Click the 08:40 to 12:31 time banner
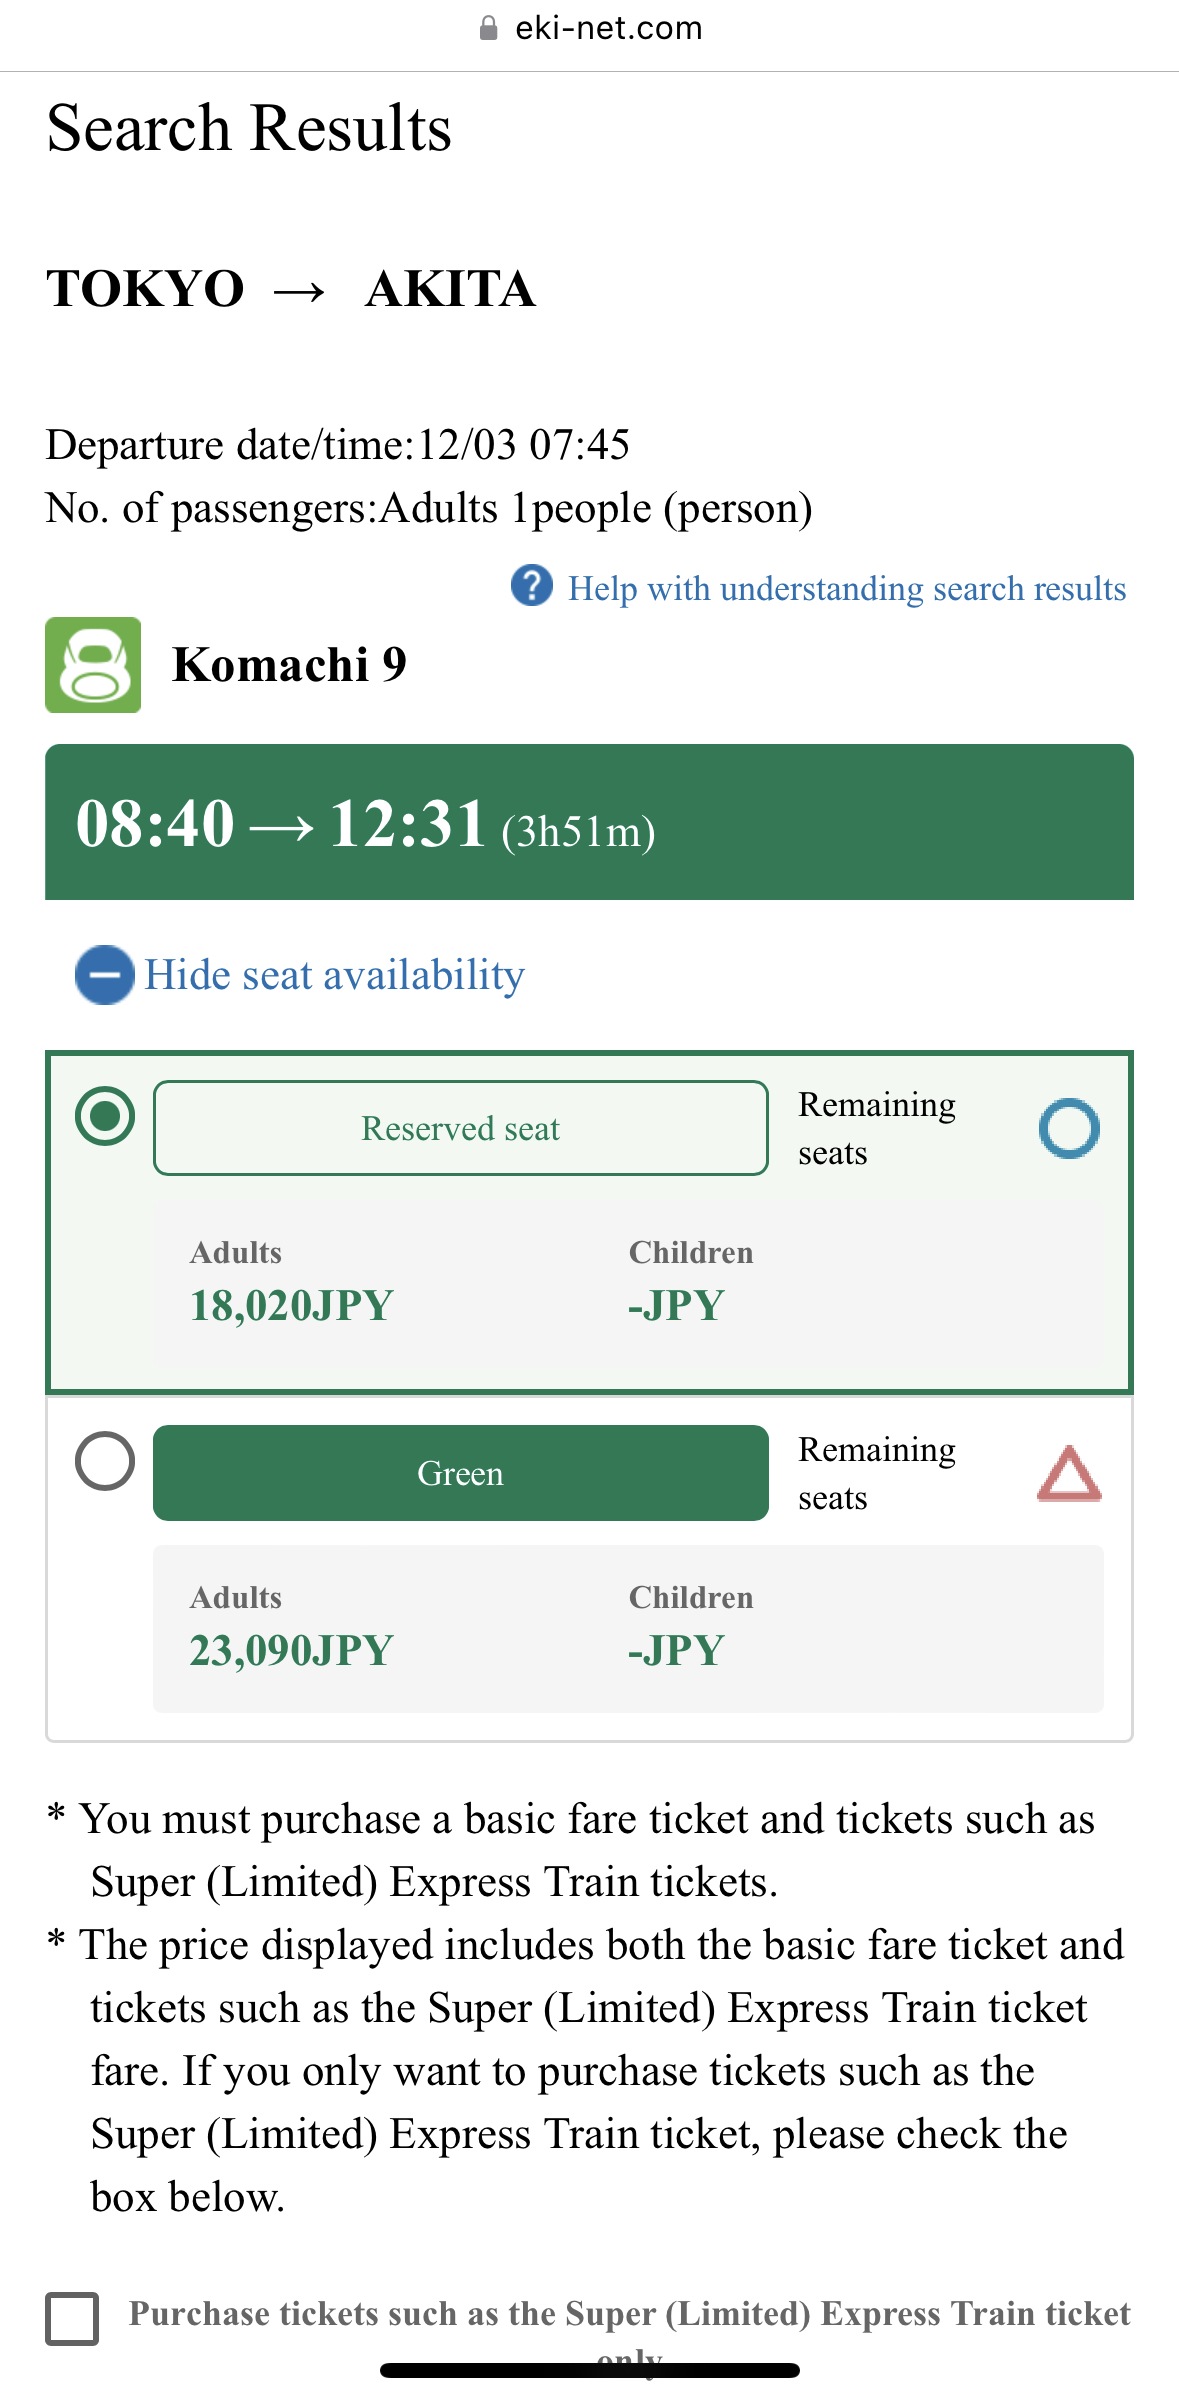Image resolution: width=1179 pixels, height=2402 pixels. coord(589,822)
